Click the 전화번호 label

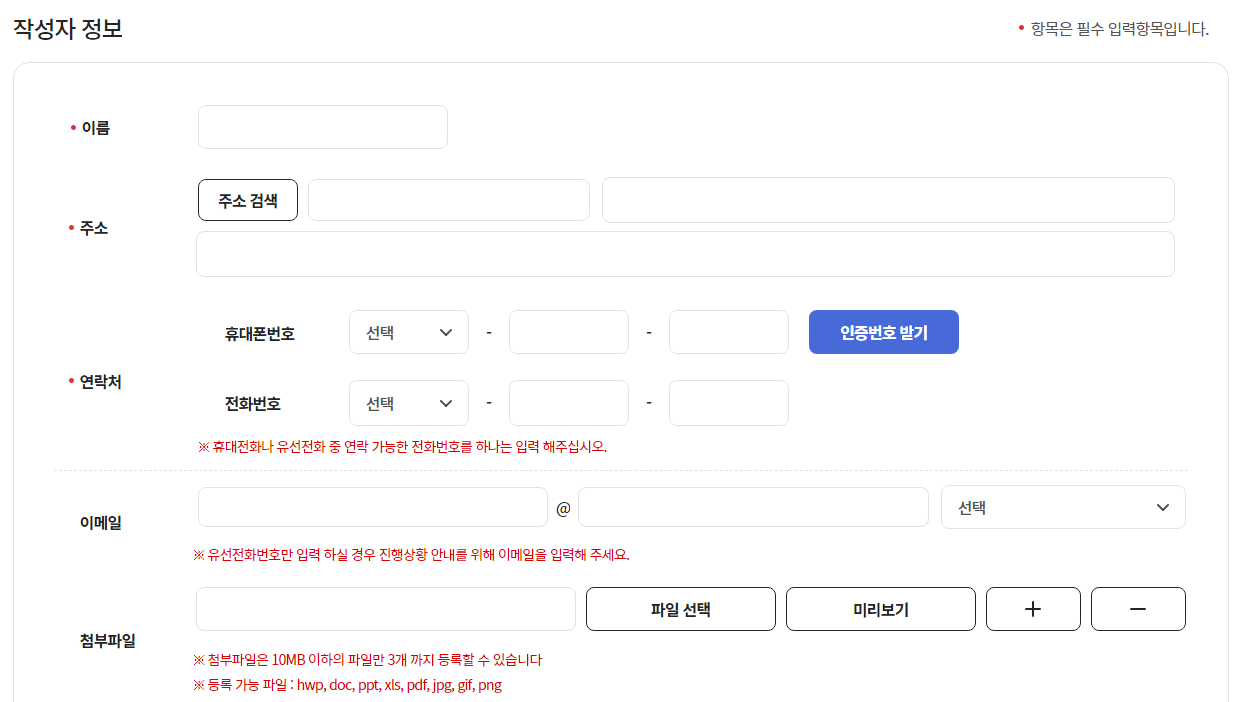tap(253, 404)
